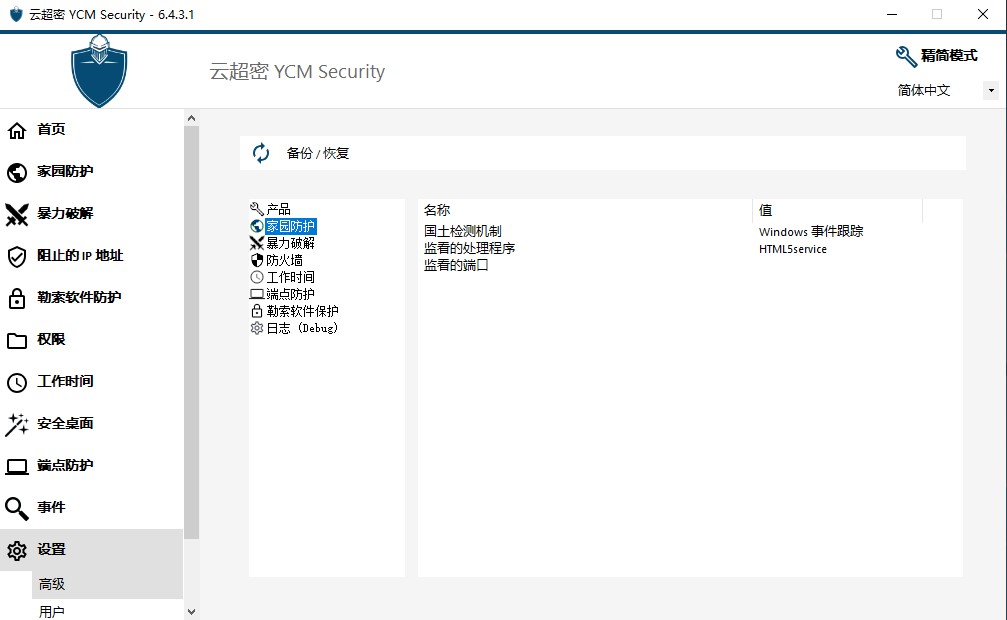This screenshot has height=620, width=1007.
Task: Click the globe icon in the settings tree
Action: click(x=257, y=226)
